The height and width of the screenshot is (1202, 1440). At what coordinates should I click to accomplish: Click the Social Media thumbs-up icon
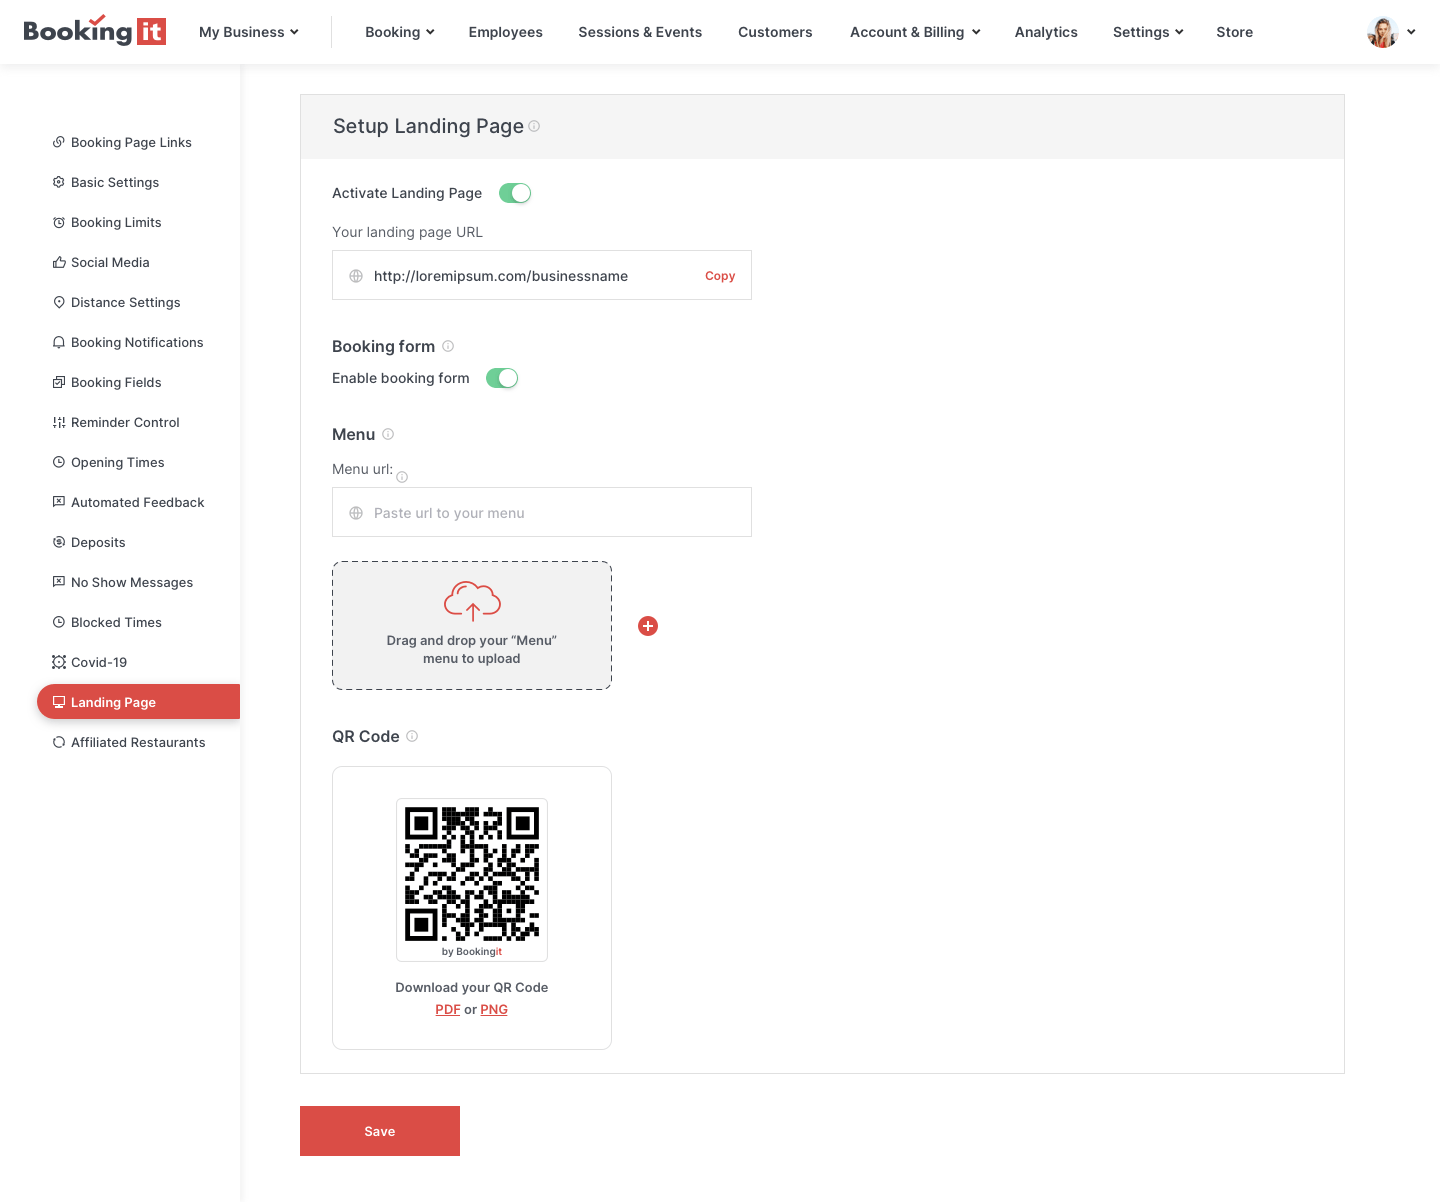[59, 262]
